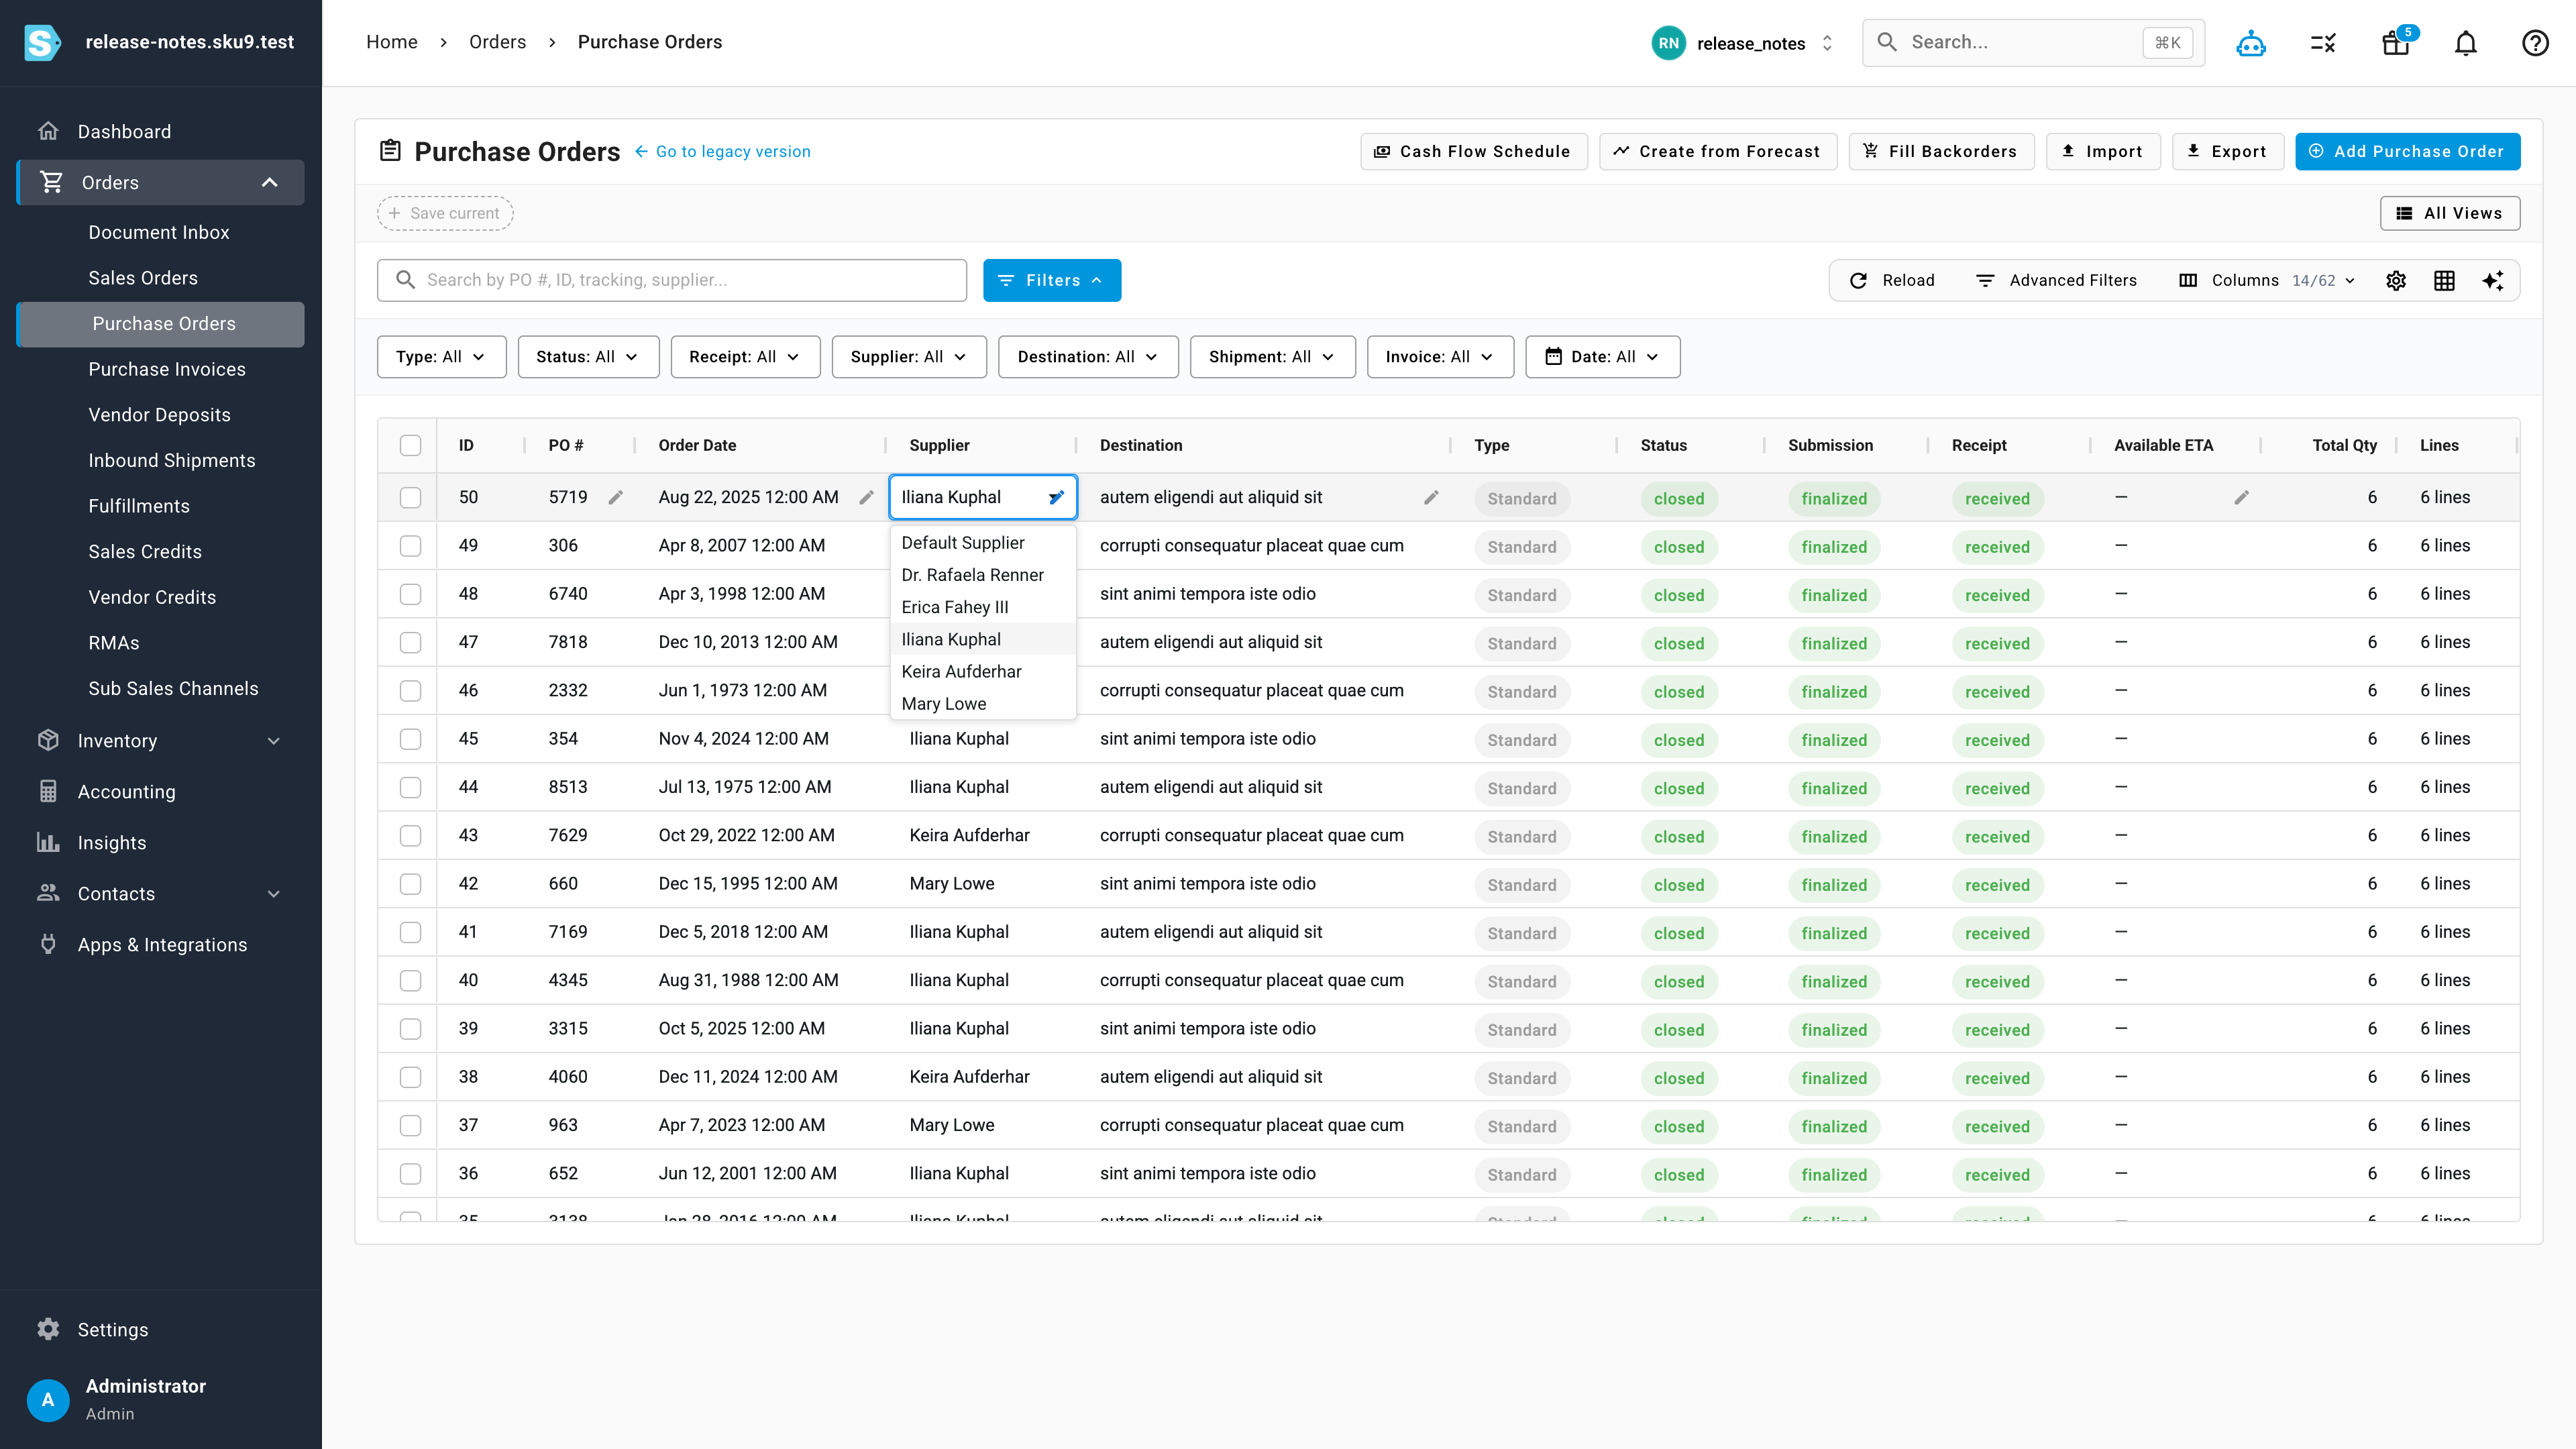
Task: Click the Purchase Orders clipboard title icon
Action: coord(390,151)
